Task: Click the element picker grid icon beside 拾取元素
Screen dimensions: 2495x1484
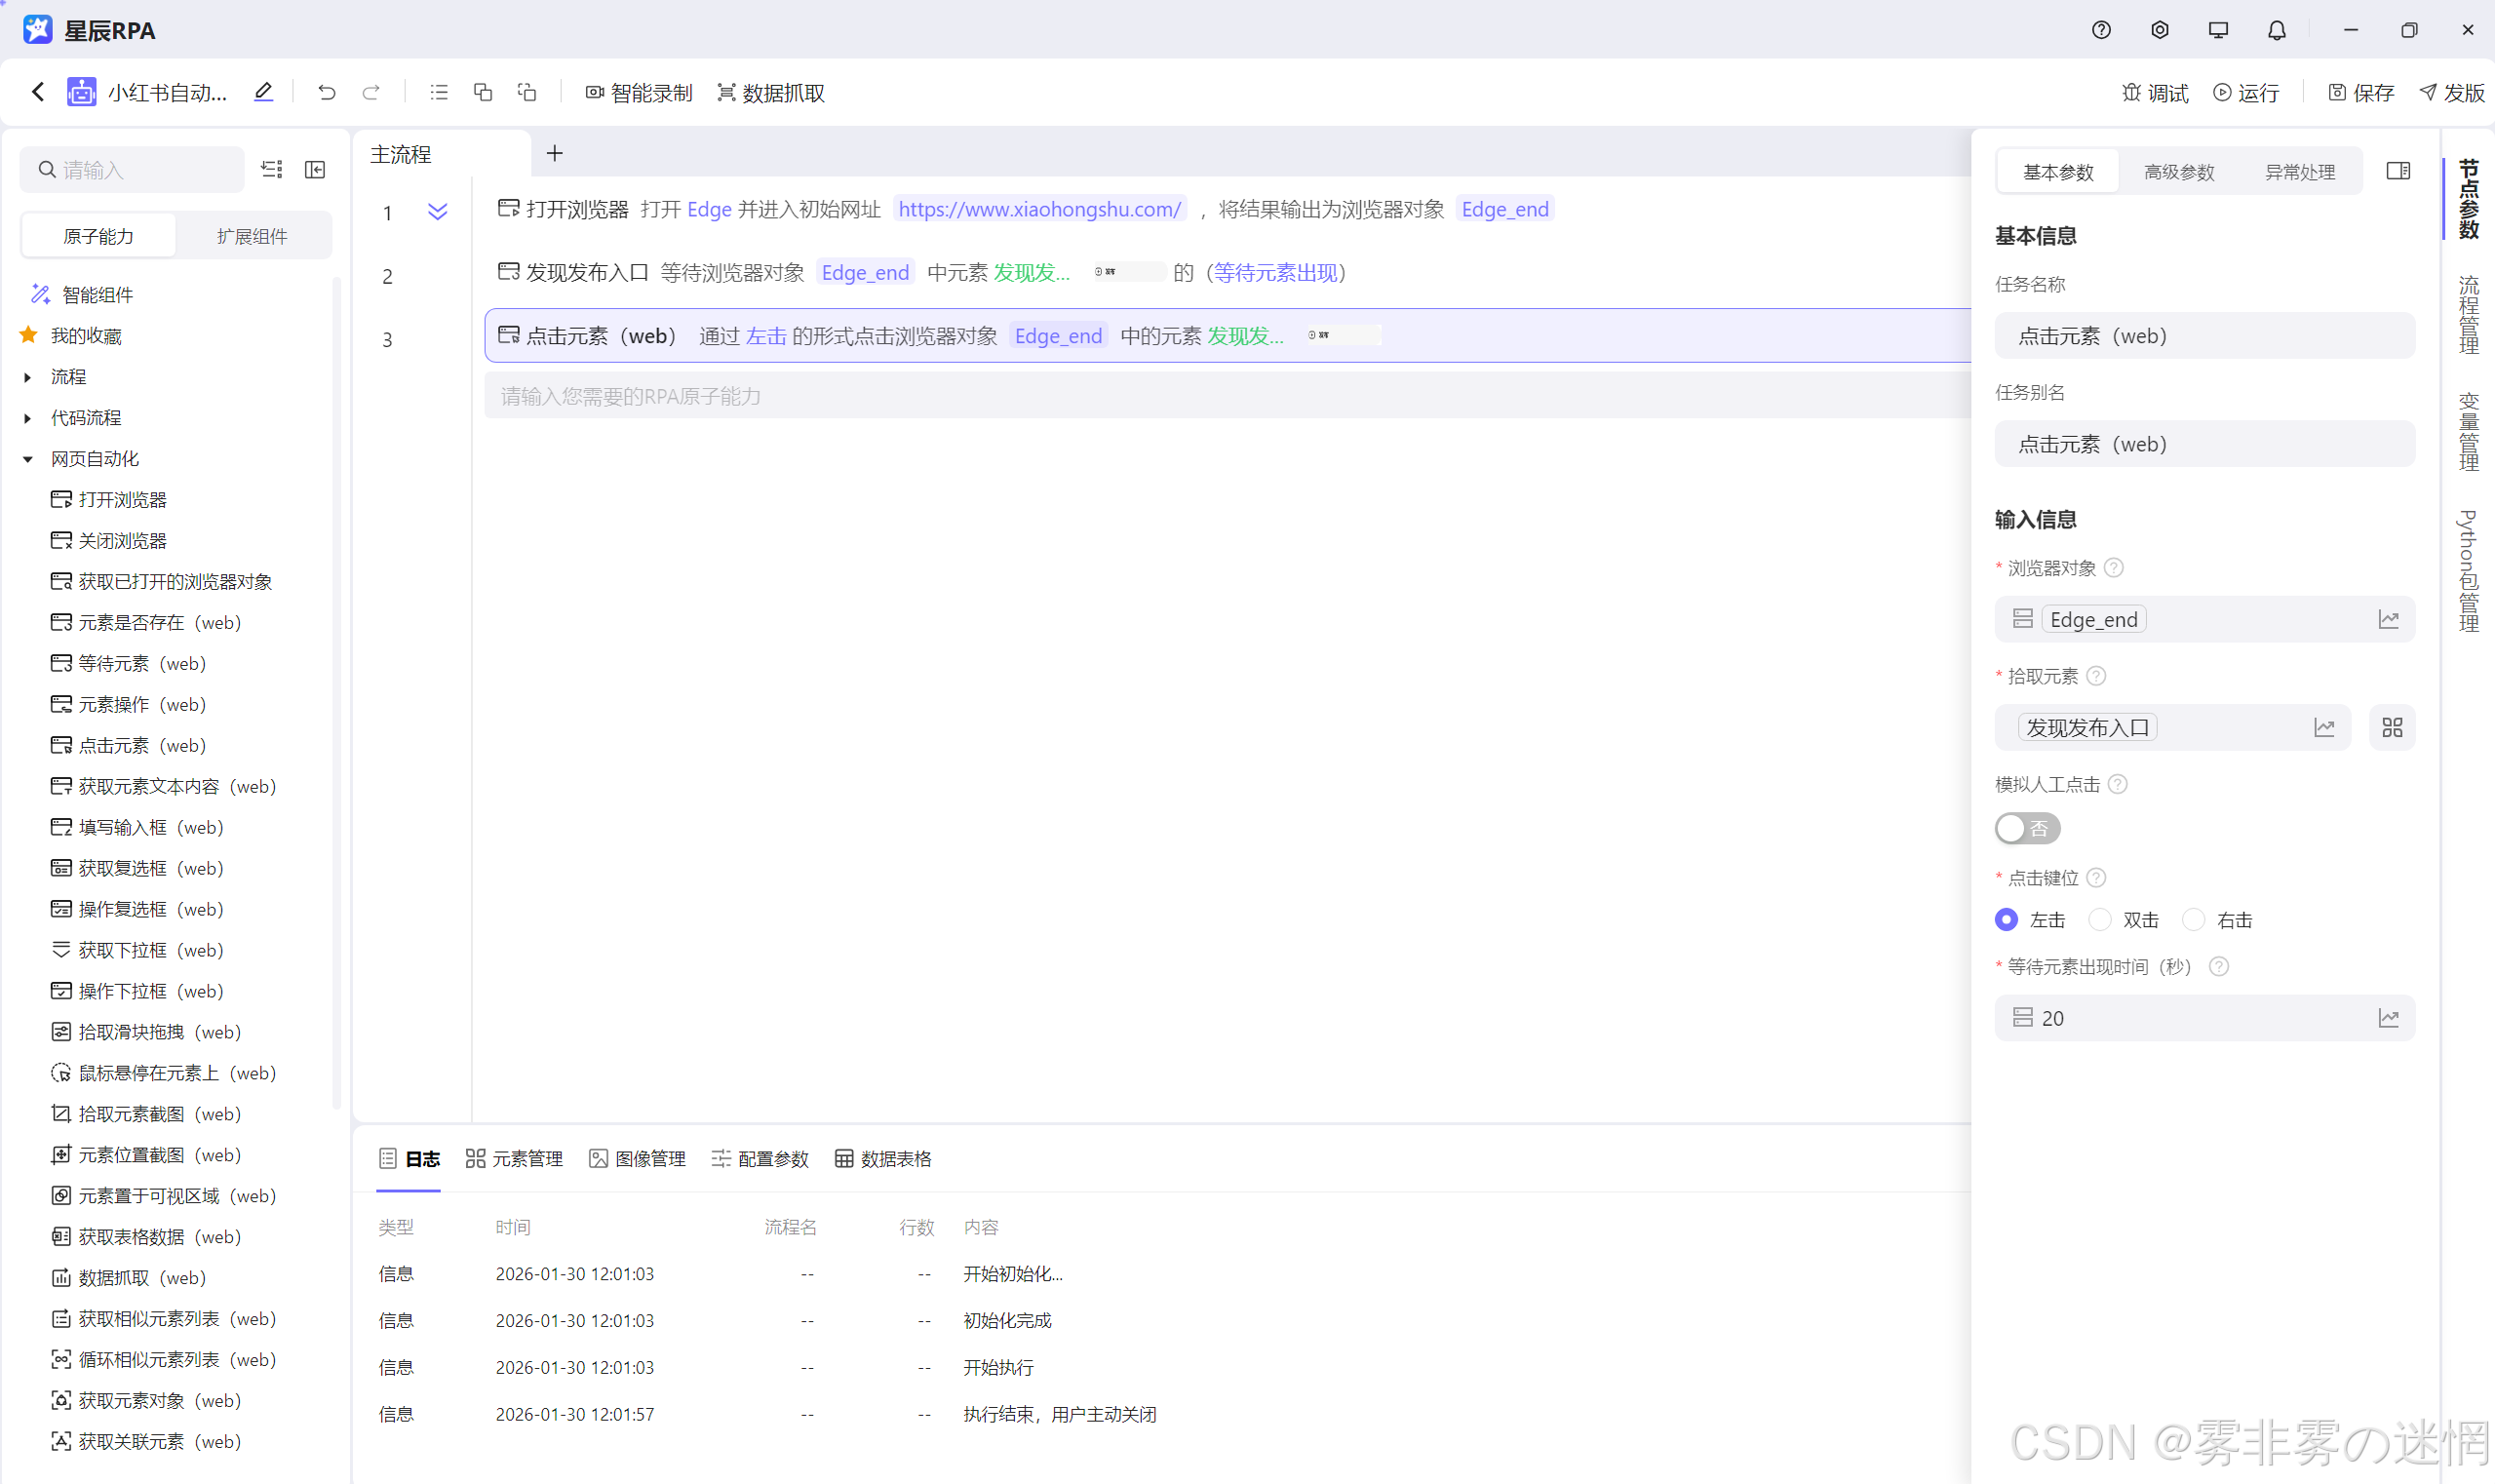Action: [2391, 727]
